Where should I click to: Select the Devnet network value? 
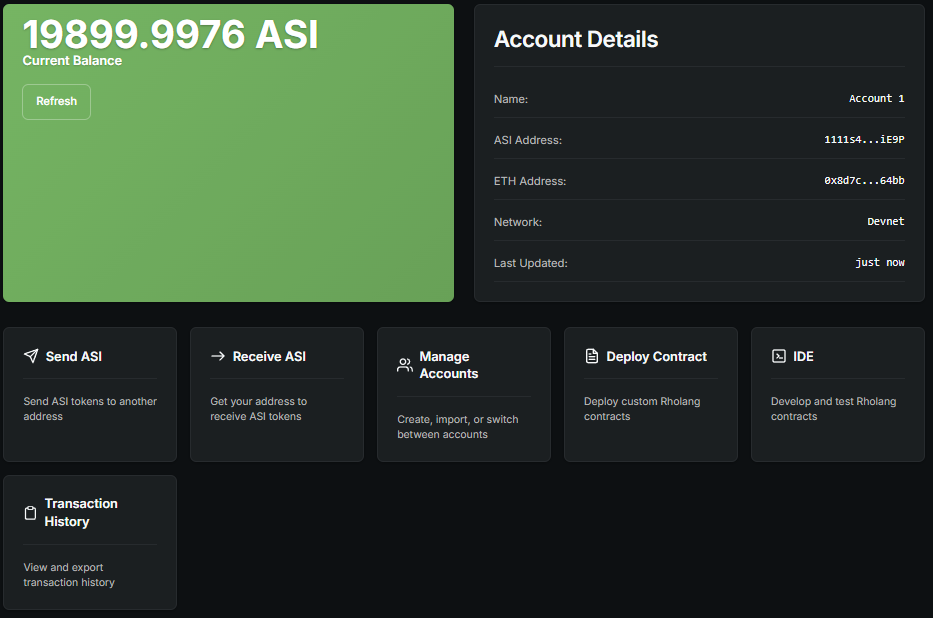(885, 222)
